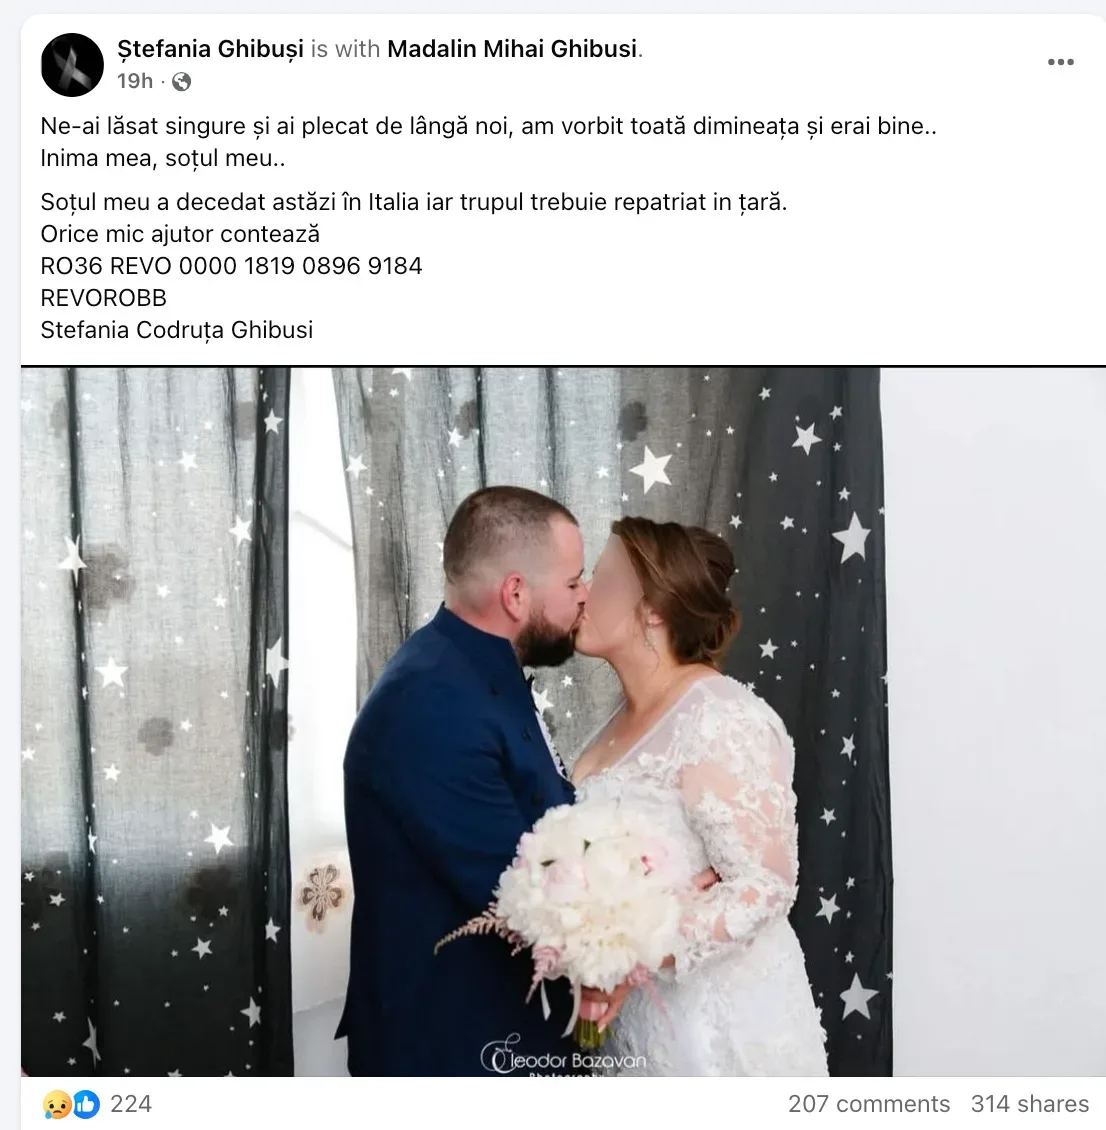Open the black ribbon profile avatar
Viewport: 1106px width, 1130px height.
point(72,65)
